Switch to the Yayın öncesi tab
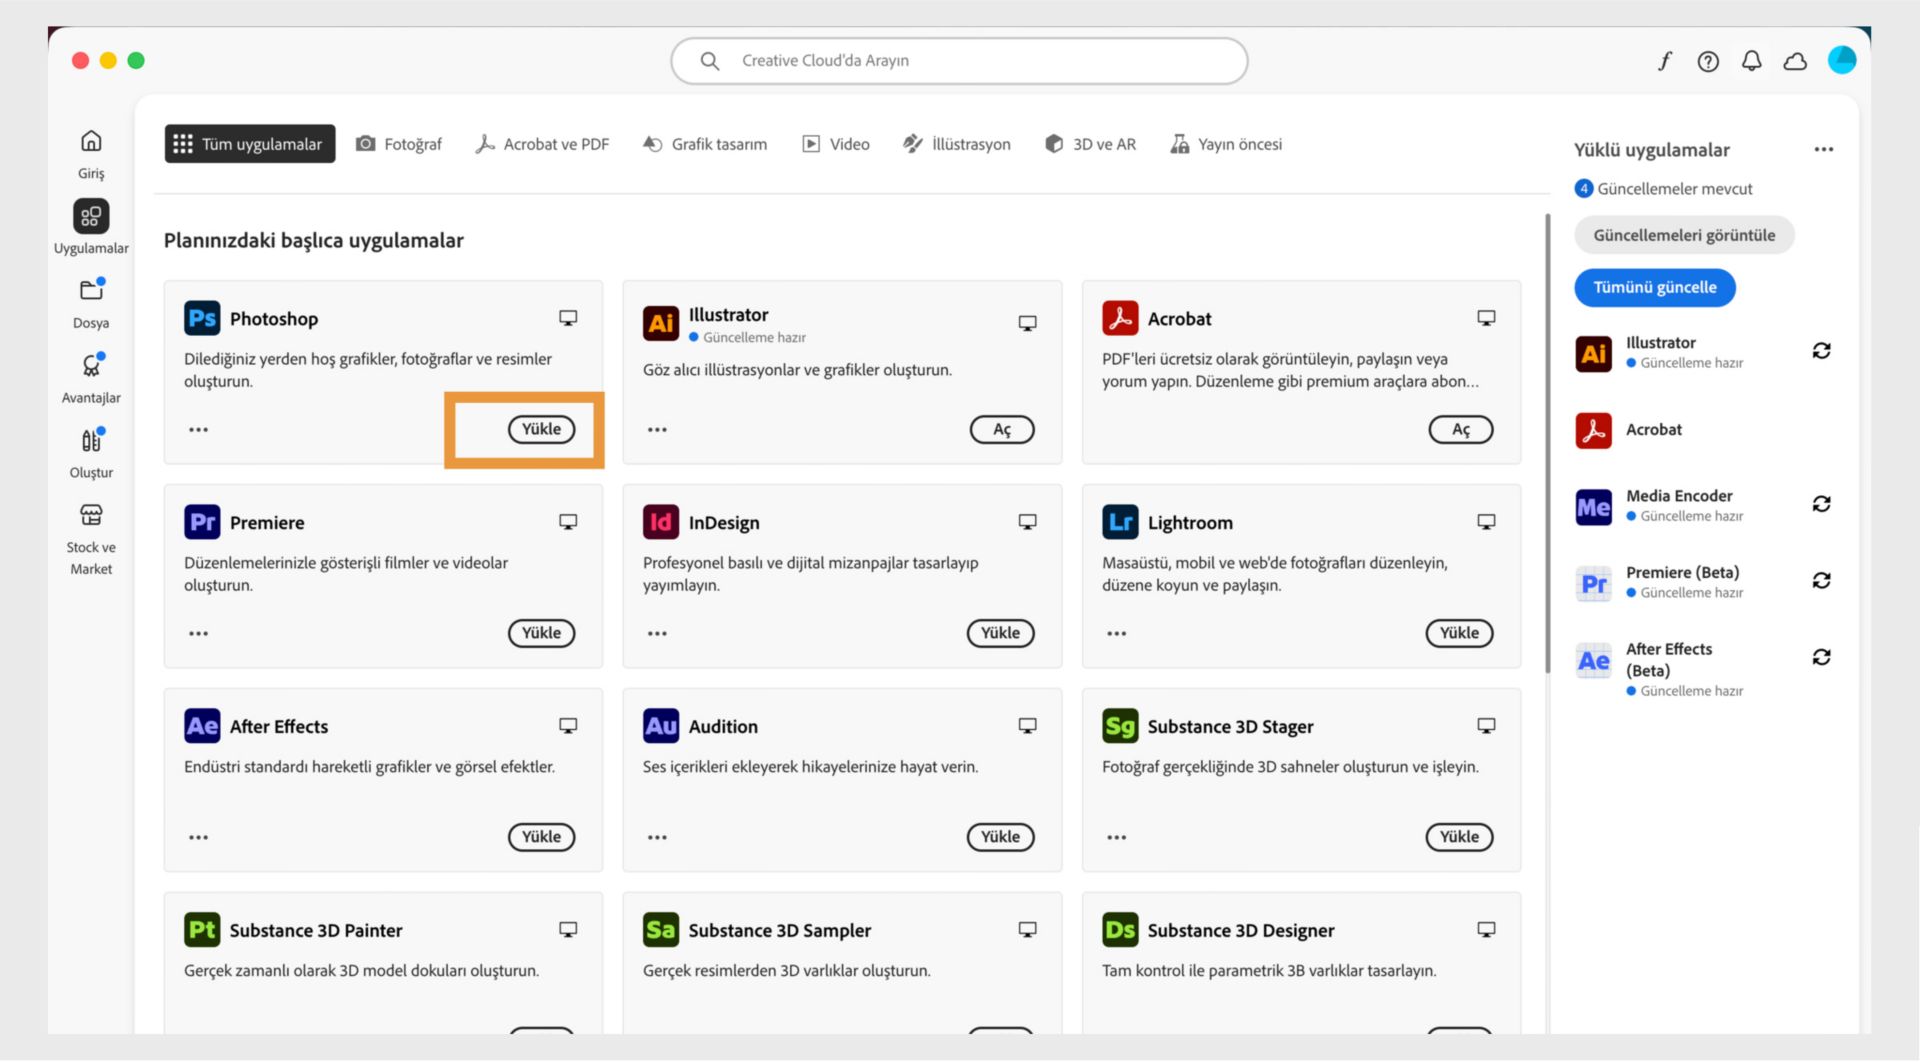The height and width of the screenshot is (1062, 1920). (1226, 144)
